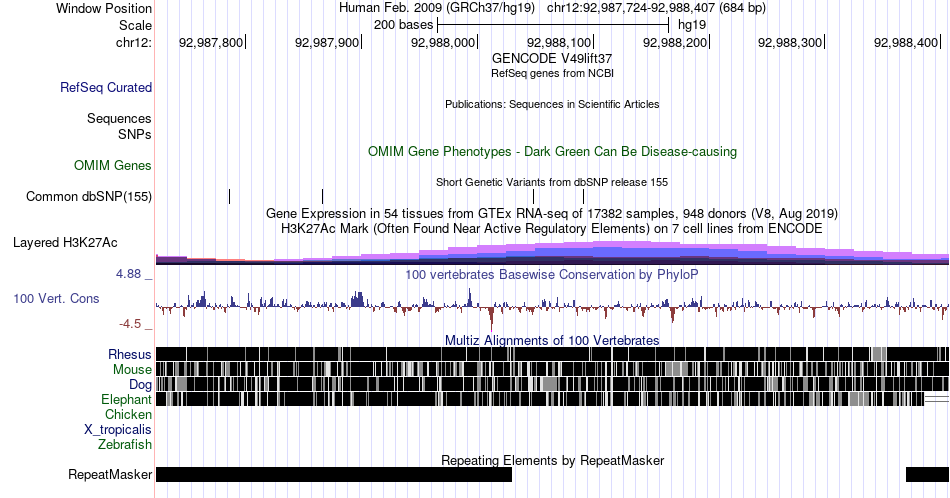Click the Elephant alignment label
This screenshot has width=950, height=498.
tap(127, 399)
